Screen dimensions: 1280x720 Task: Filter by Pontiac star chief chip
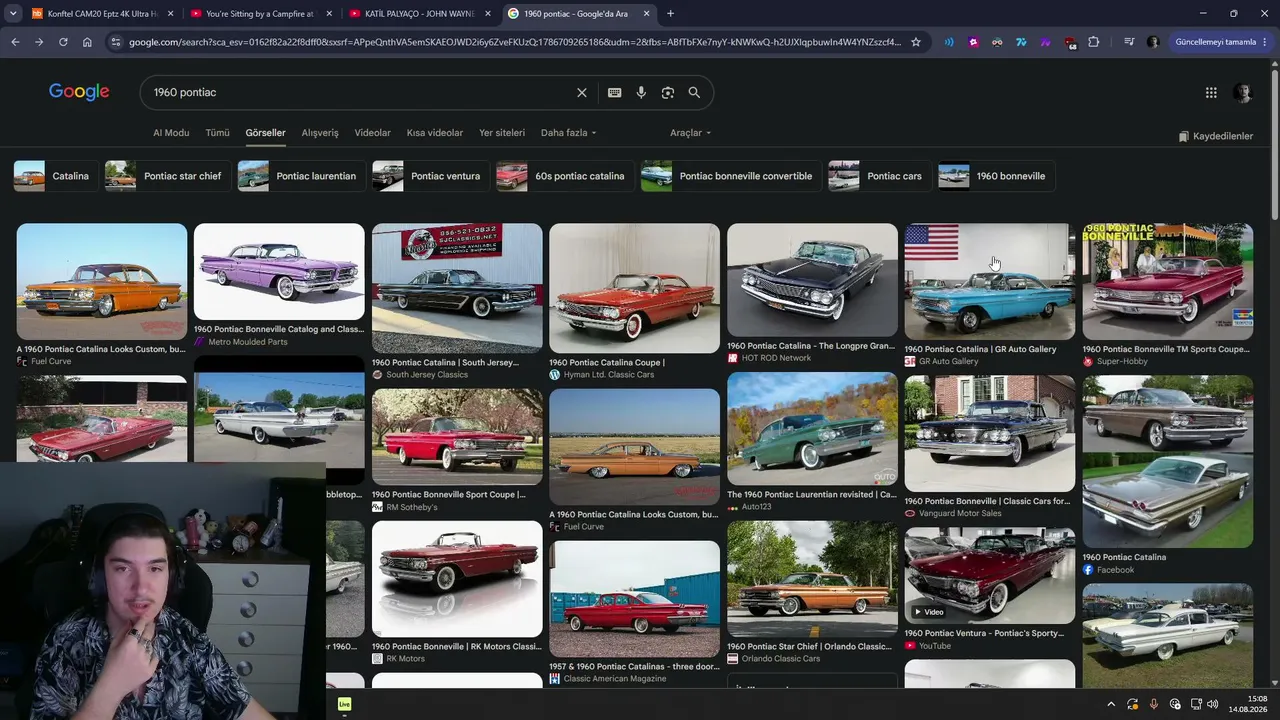pyautogui.click(x=168, y=176)
